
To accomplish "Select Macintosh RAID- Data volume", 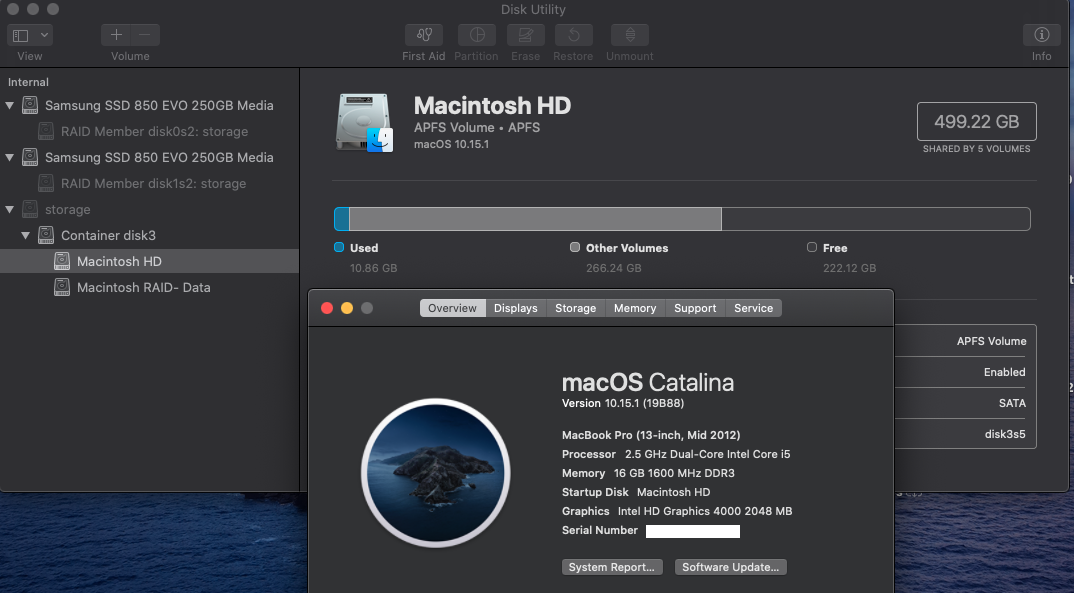I will pyautogui.click(x=143, y=287).
